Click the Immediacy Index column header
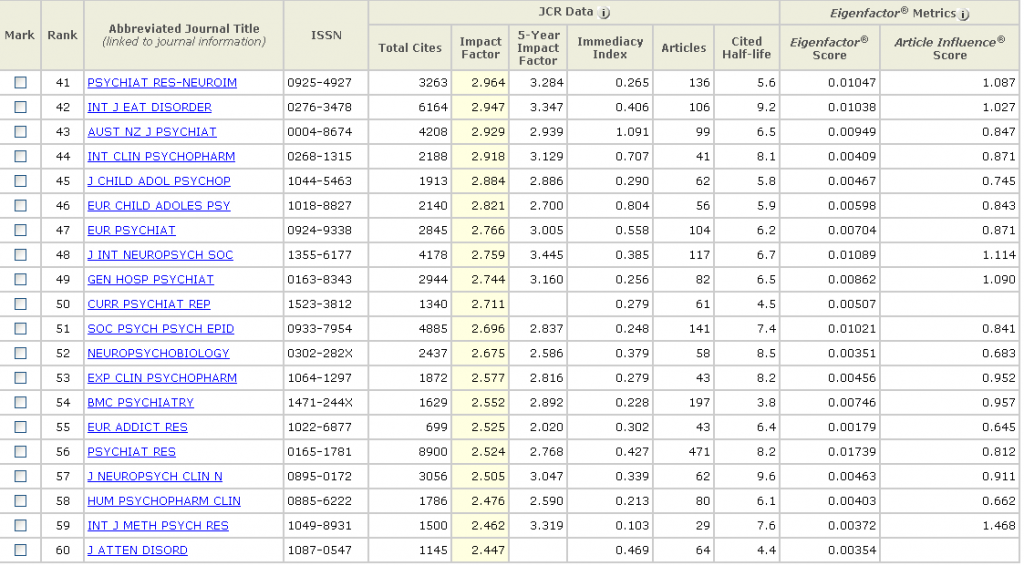The image size is (1024, 566). (x=610, y=48)
